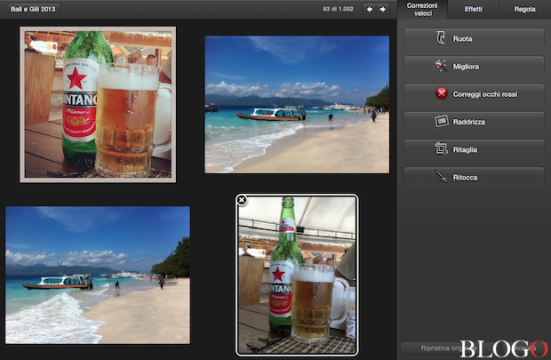
Task: Go to next photo with right arrow
Action: [x=383, y=9]
